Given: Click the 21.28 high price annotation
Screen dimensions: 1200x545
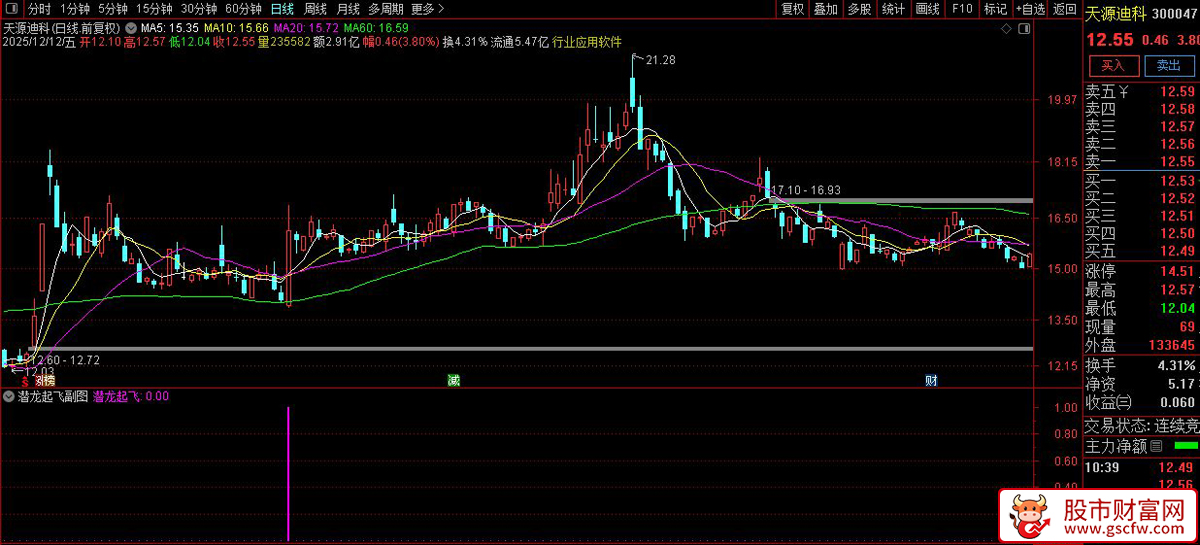Looking at the screenshot, I should (x=660, y=61).
